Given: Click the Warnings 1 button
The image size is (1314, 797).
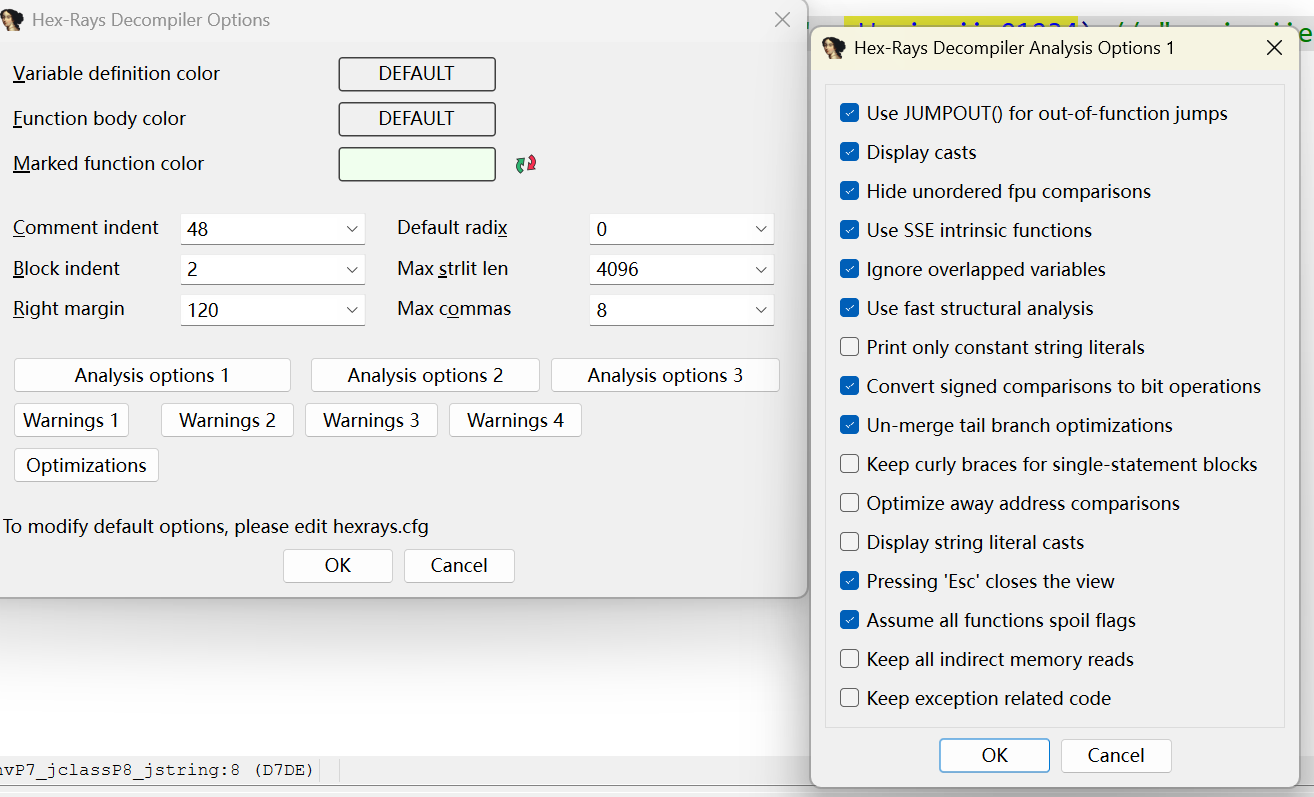Looking at the screenshot, I should point(71,421).
